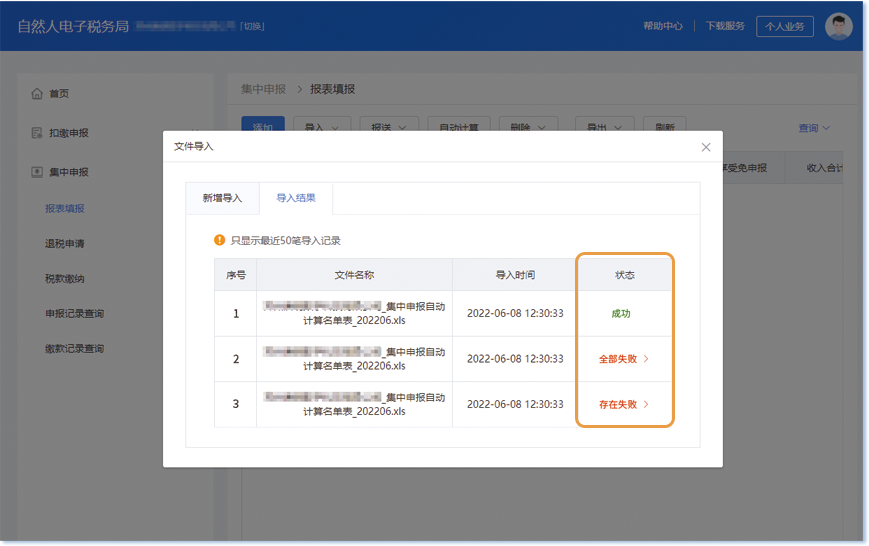Open 退税申请 in sidebar
This screenshot has height=546, width=869.
click(x=64, y=244)
